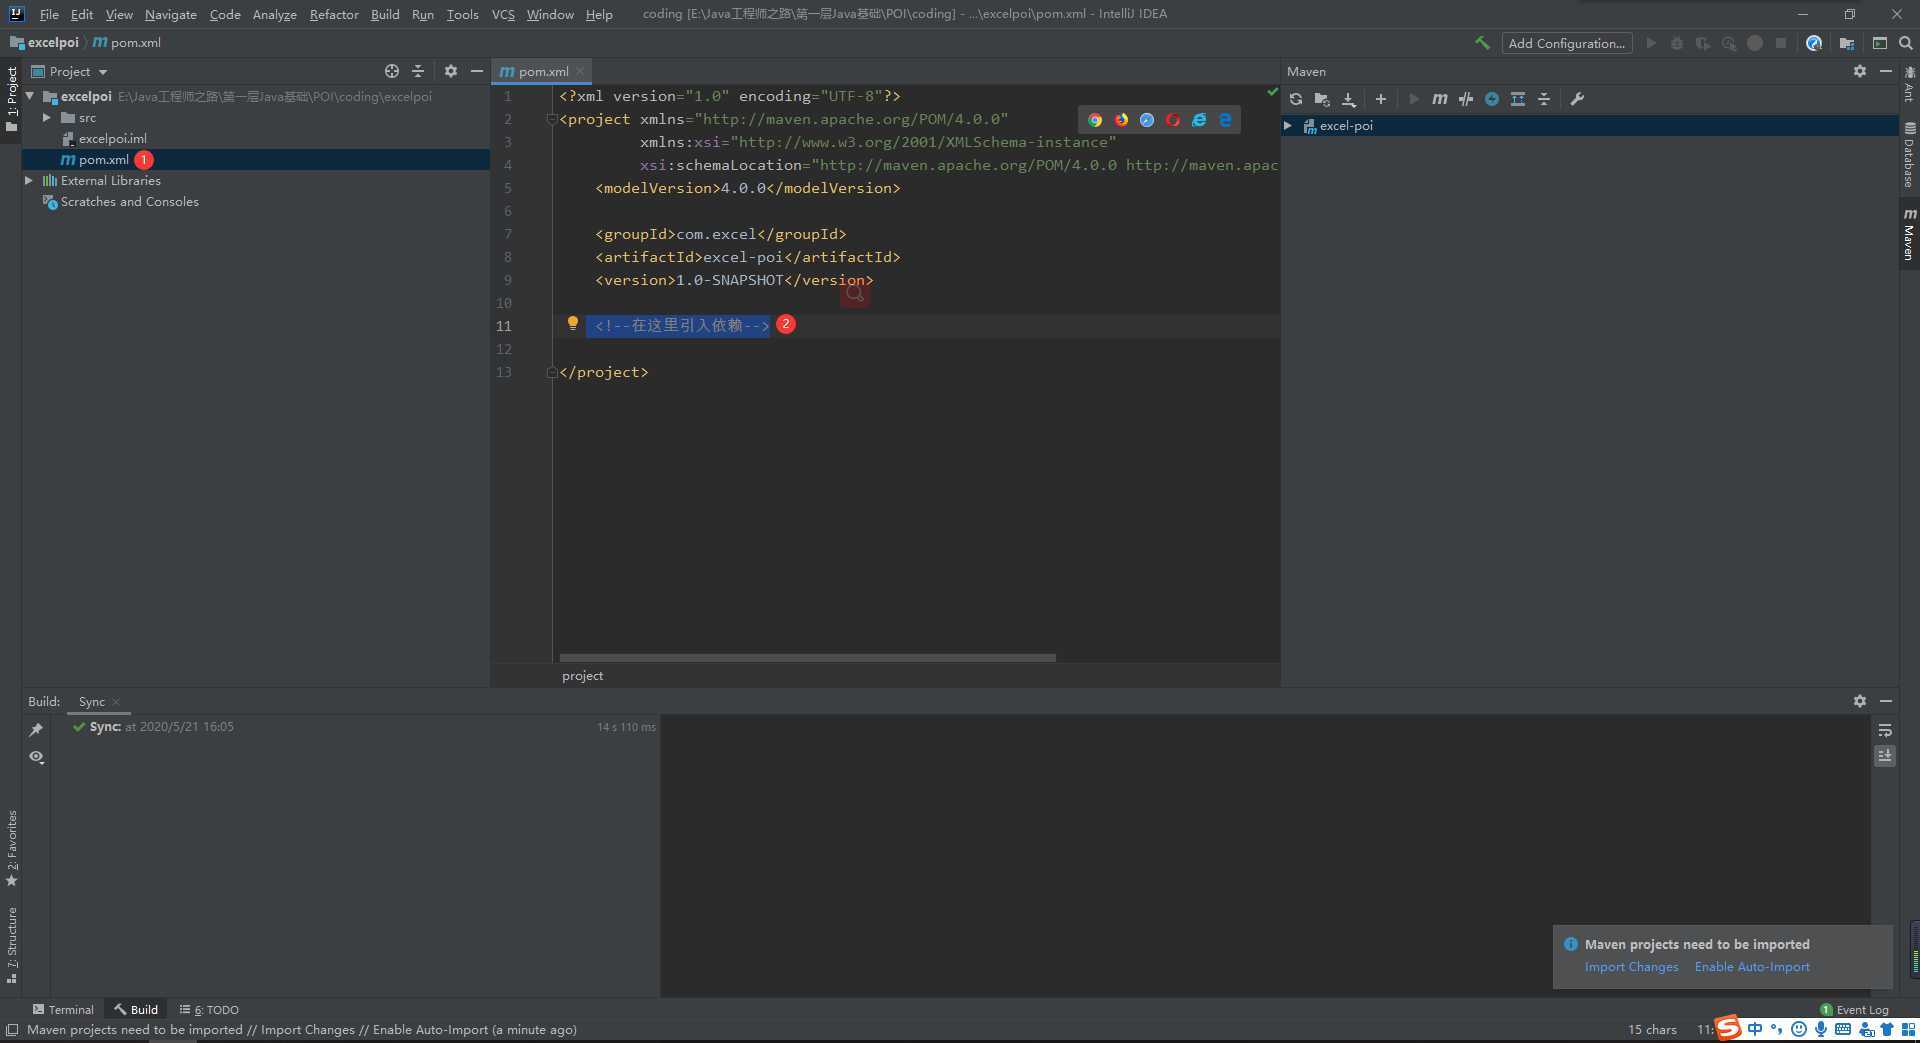Open Search Everywhere magnifier icon
The width and height of the screenshot is (1920, 1043).
click(x=1906, y=43)
